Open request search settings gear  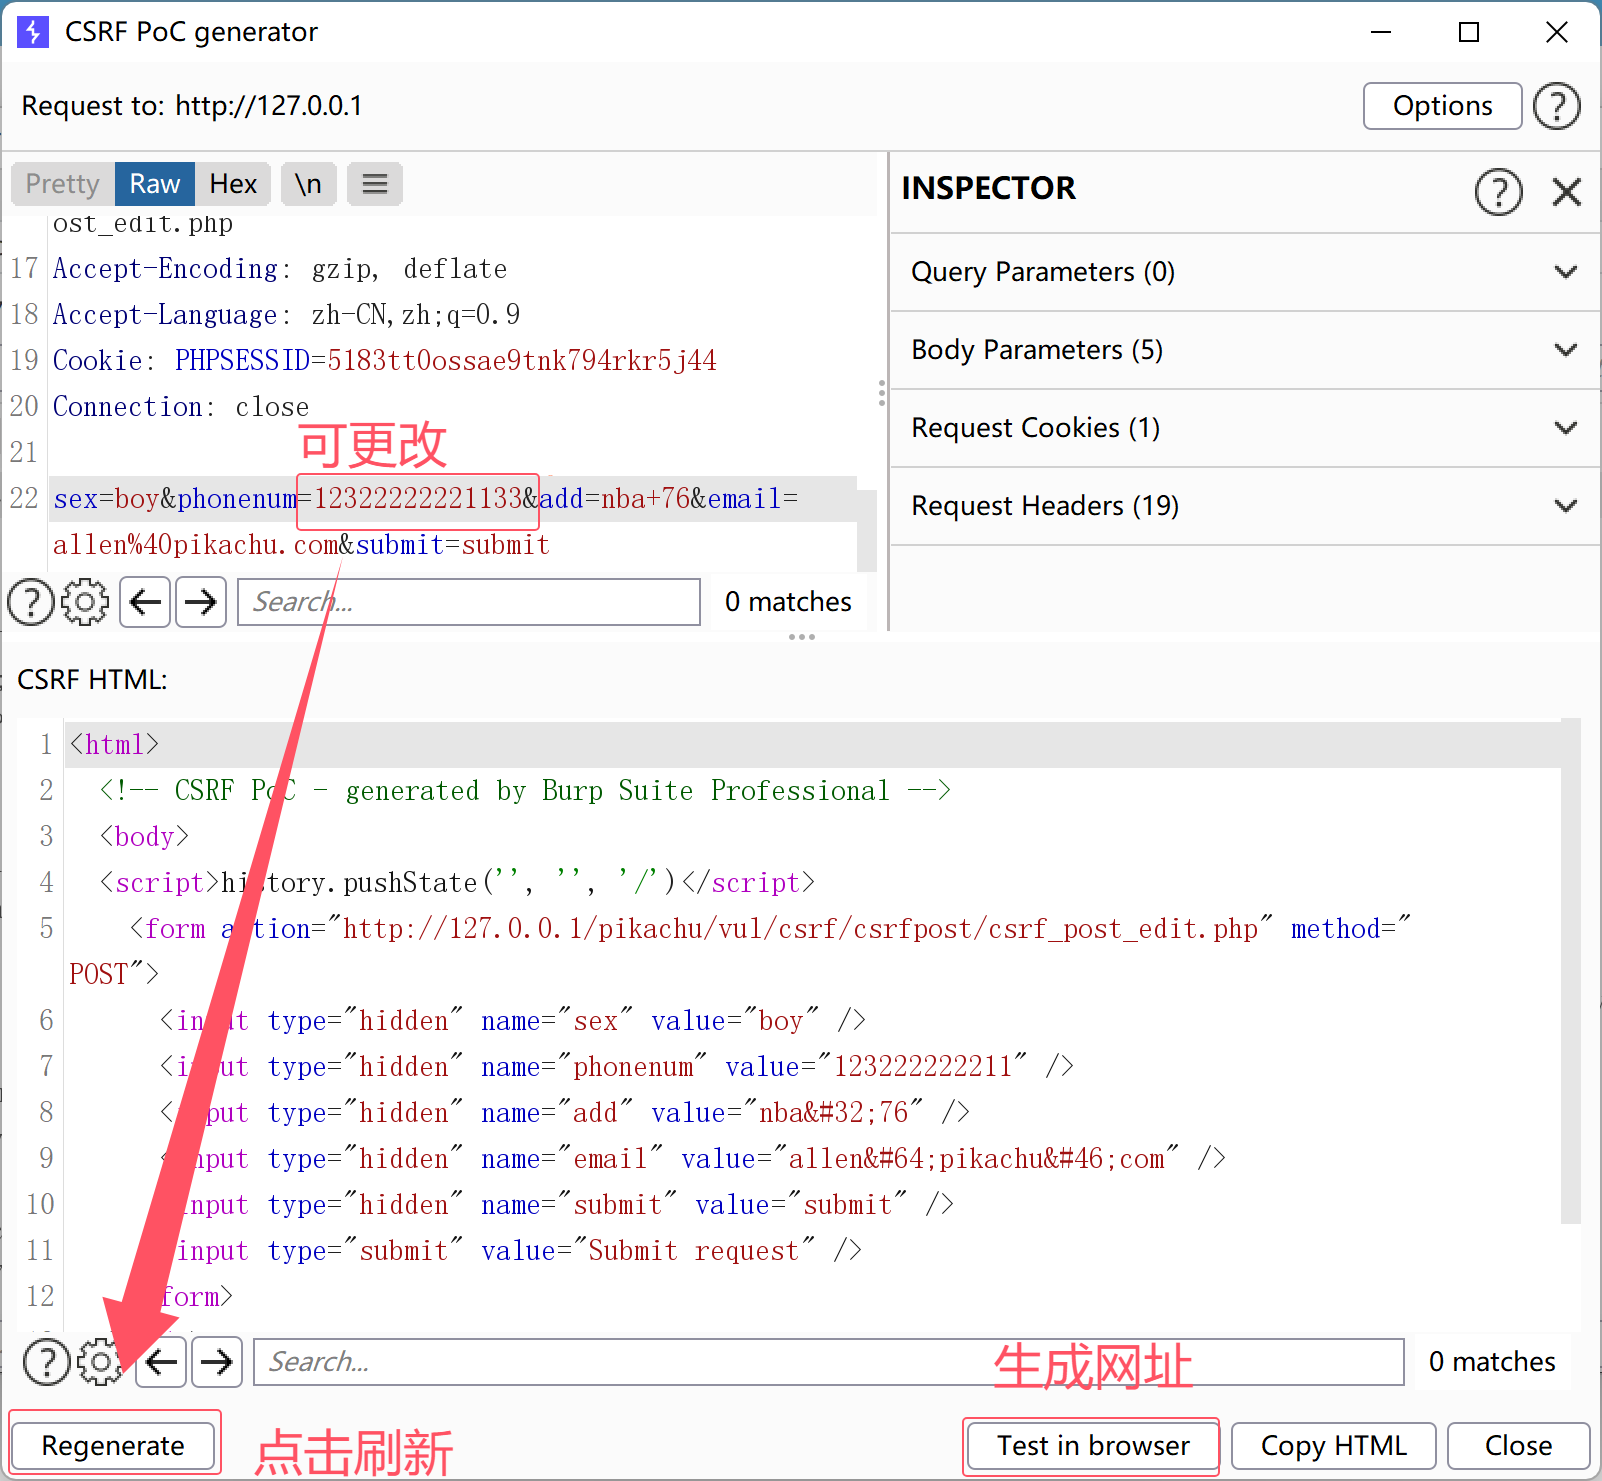pos(85,602)
